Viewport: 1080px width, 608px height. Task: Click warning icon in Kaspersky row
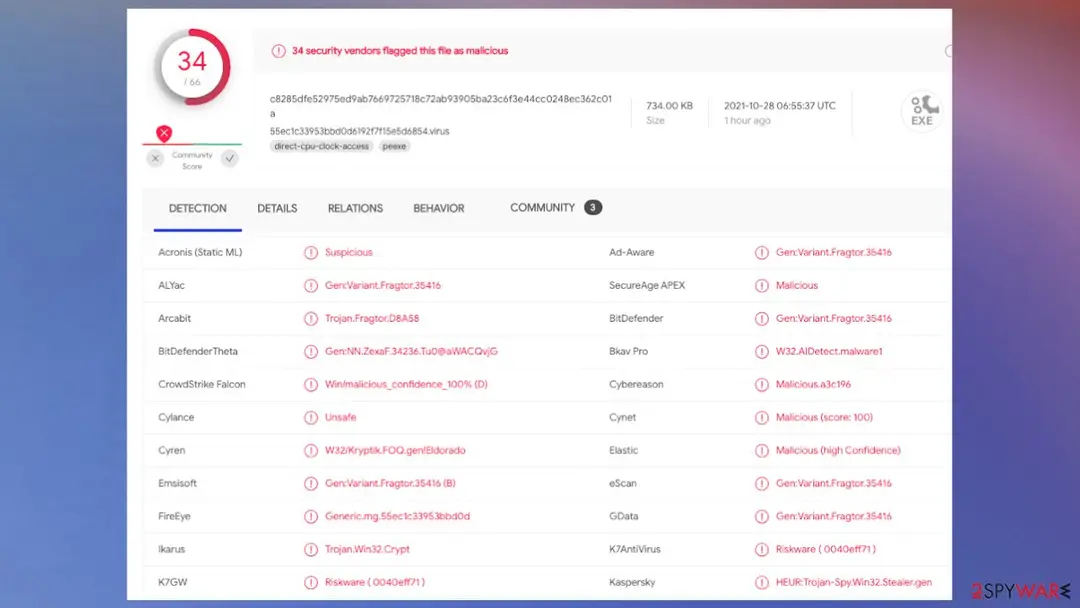(761, 583)
